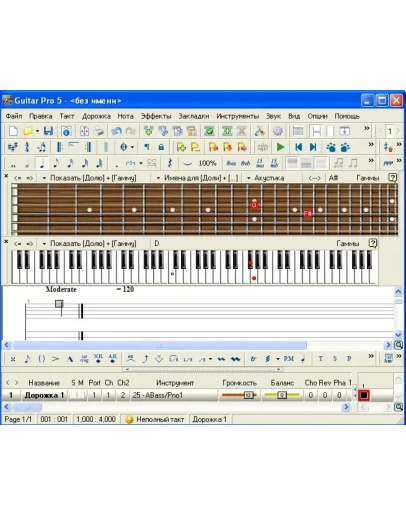
Task: Open the Эффекты menu
Action: point(156,116)
